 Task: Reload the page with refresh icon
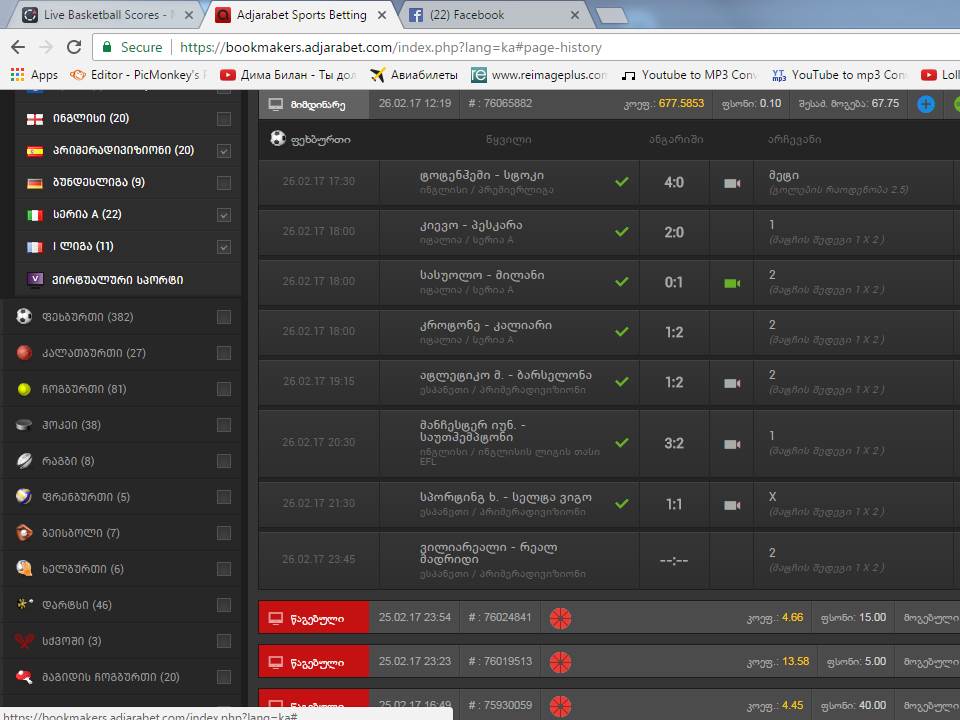(74, 47)
